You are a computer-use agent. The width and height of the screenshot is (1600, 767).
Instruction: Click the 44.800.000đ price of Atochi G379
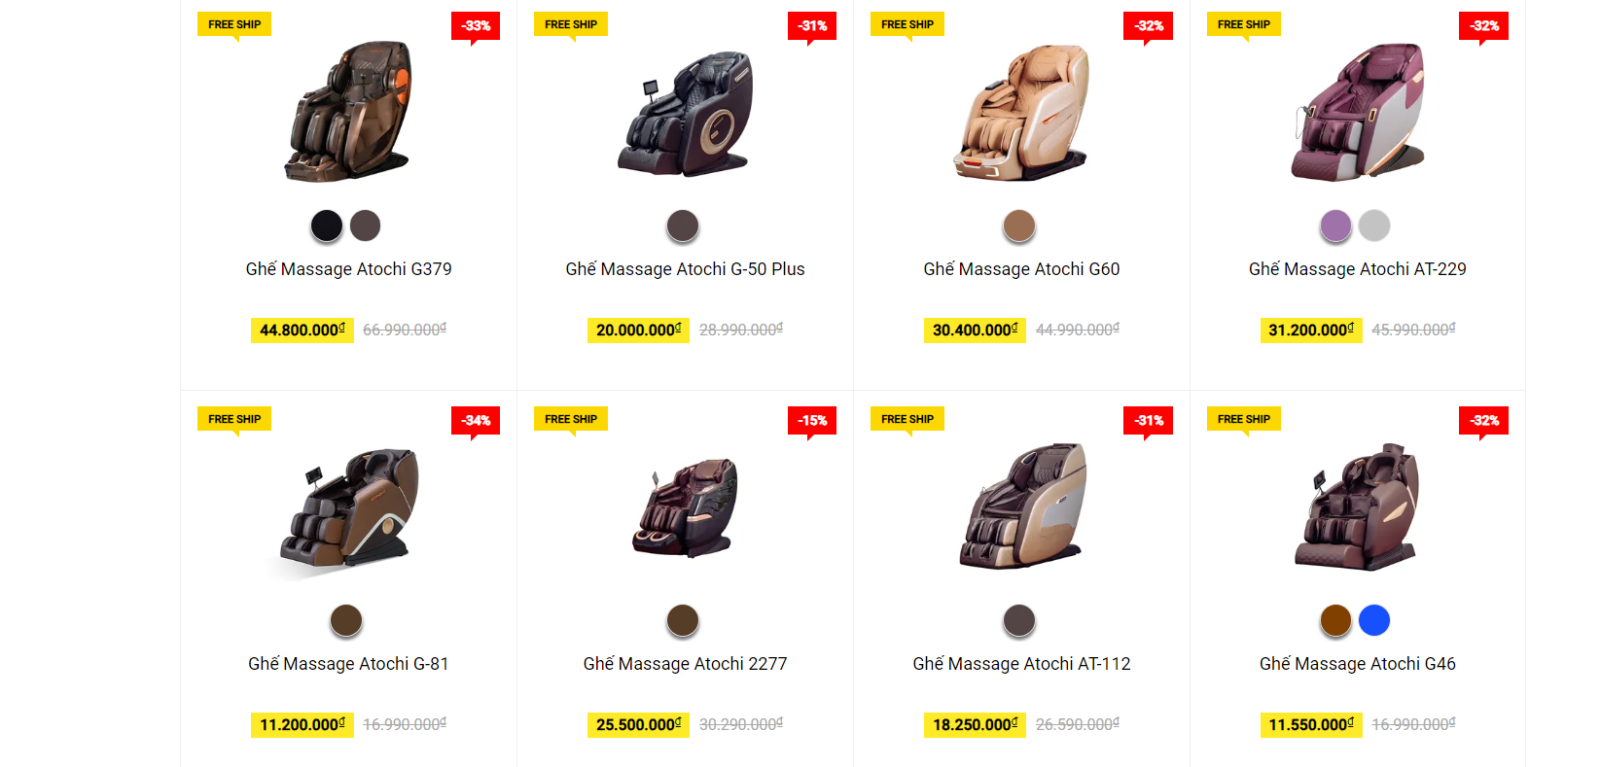(302, 330)
